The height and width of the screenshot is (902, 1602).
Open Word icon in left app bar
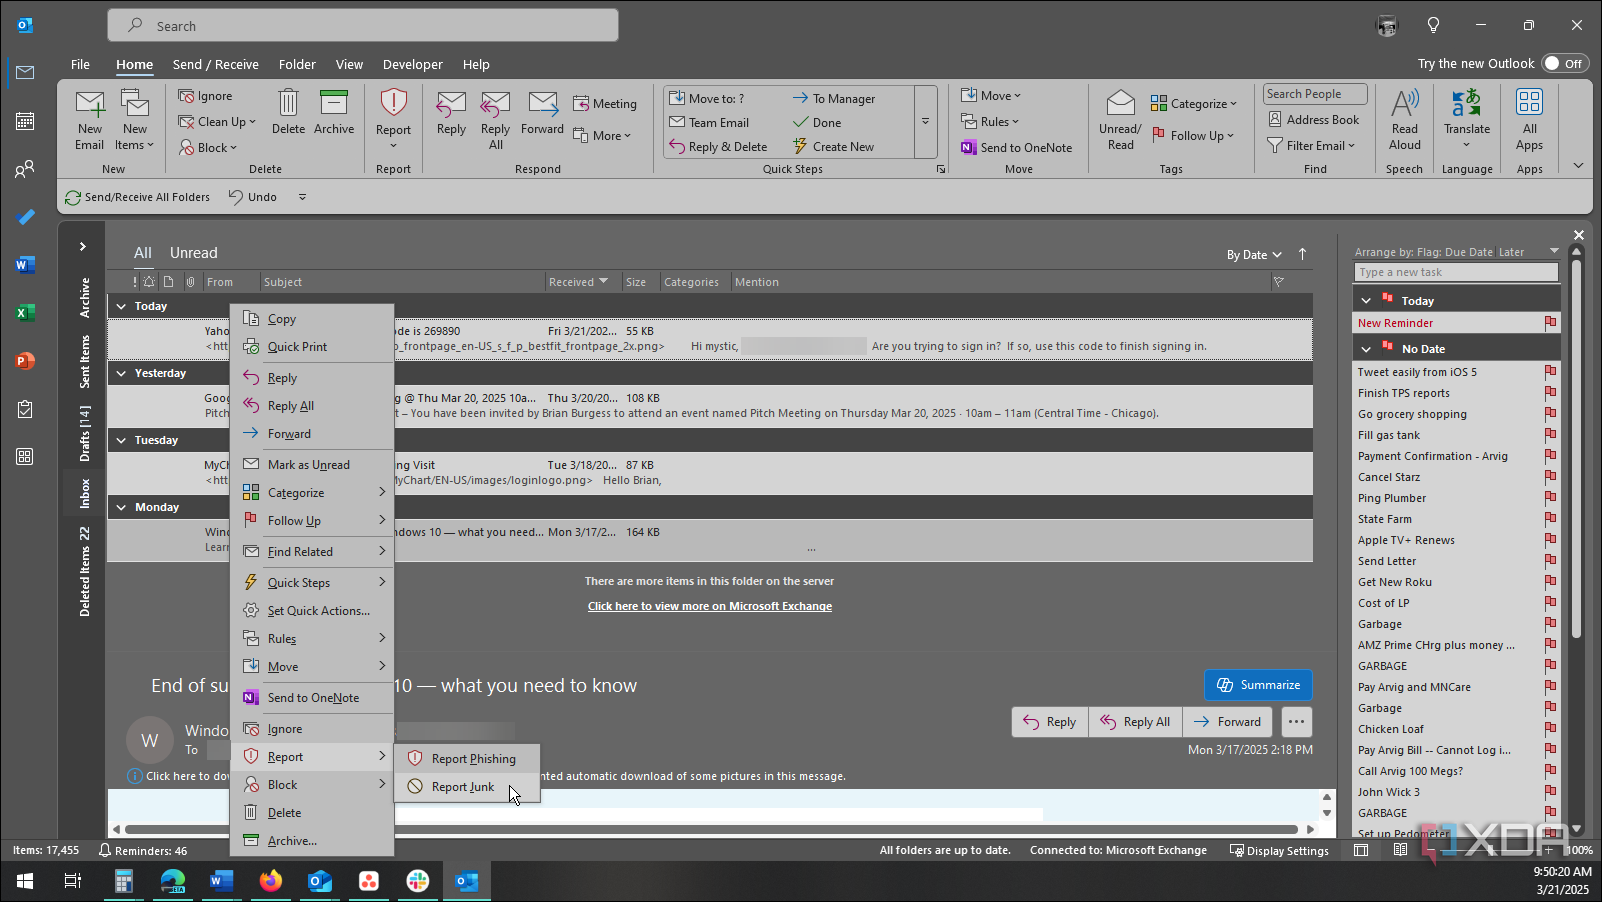[x=25, y=265]
